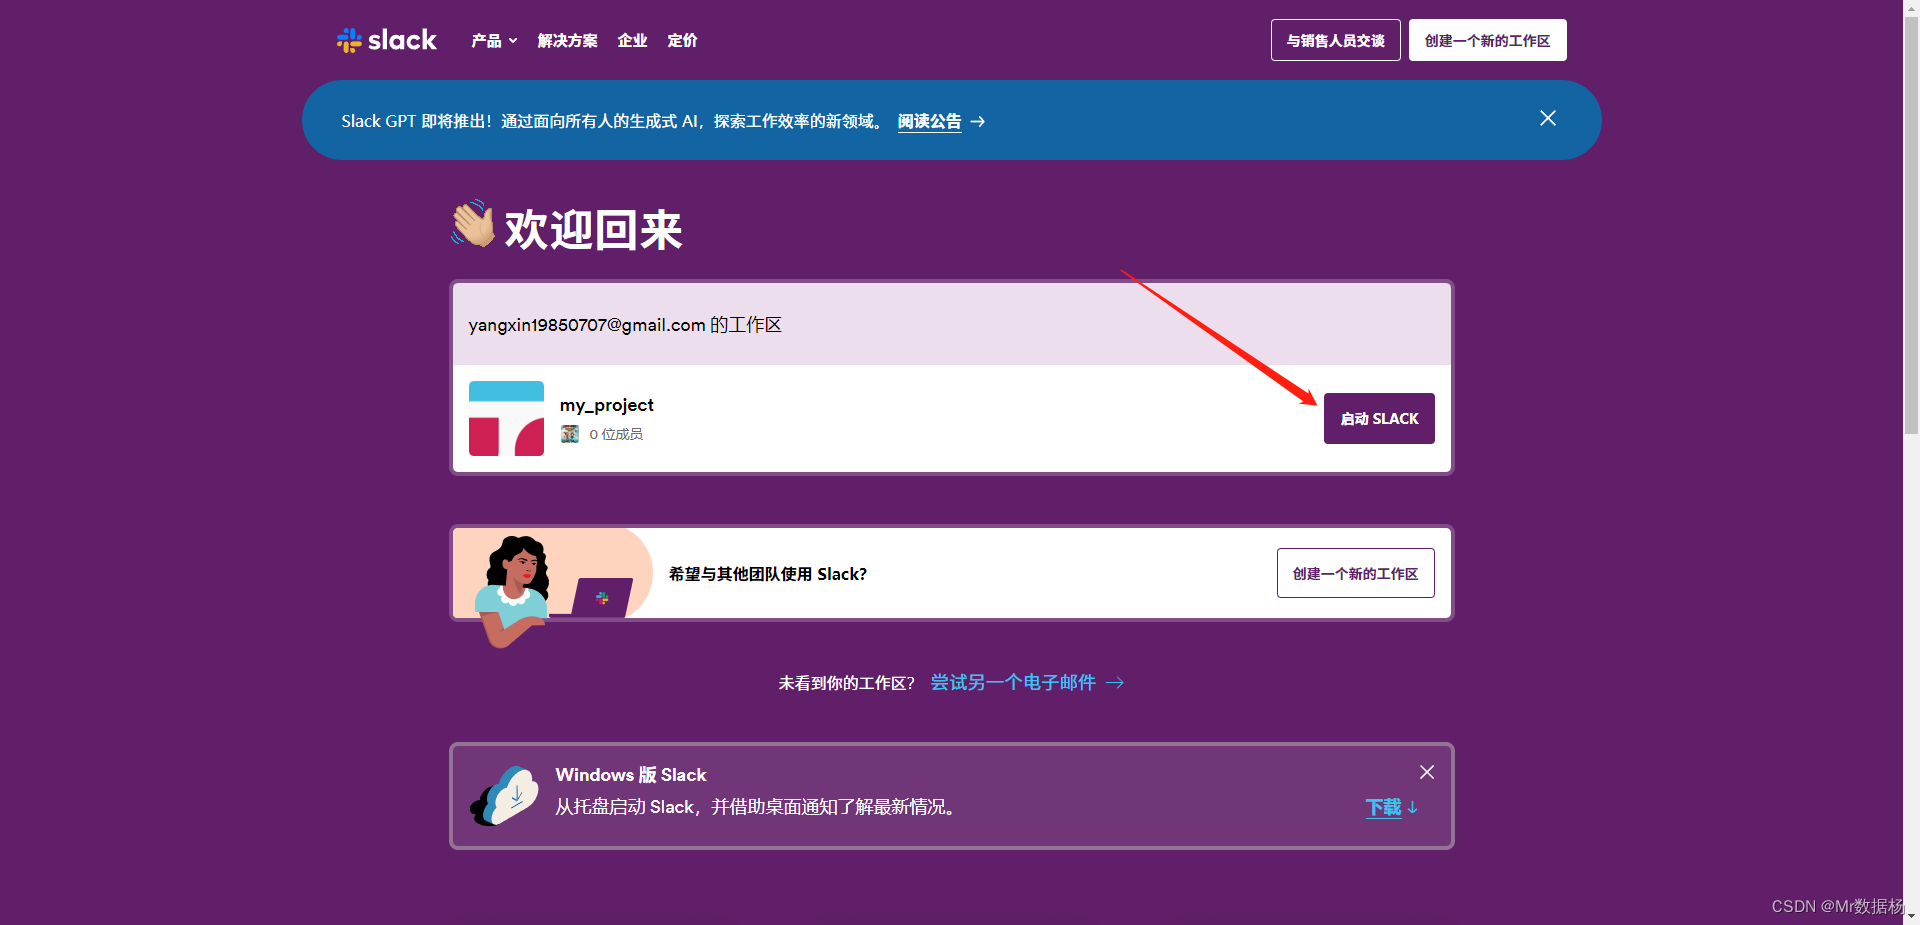
Task: Click the scrollbar down arrow
Action: (1911, 916)
